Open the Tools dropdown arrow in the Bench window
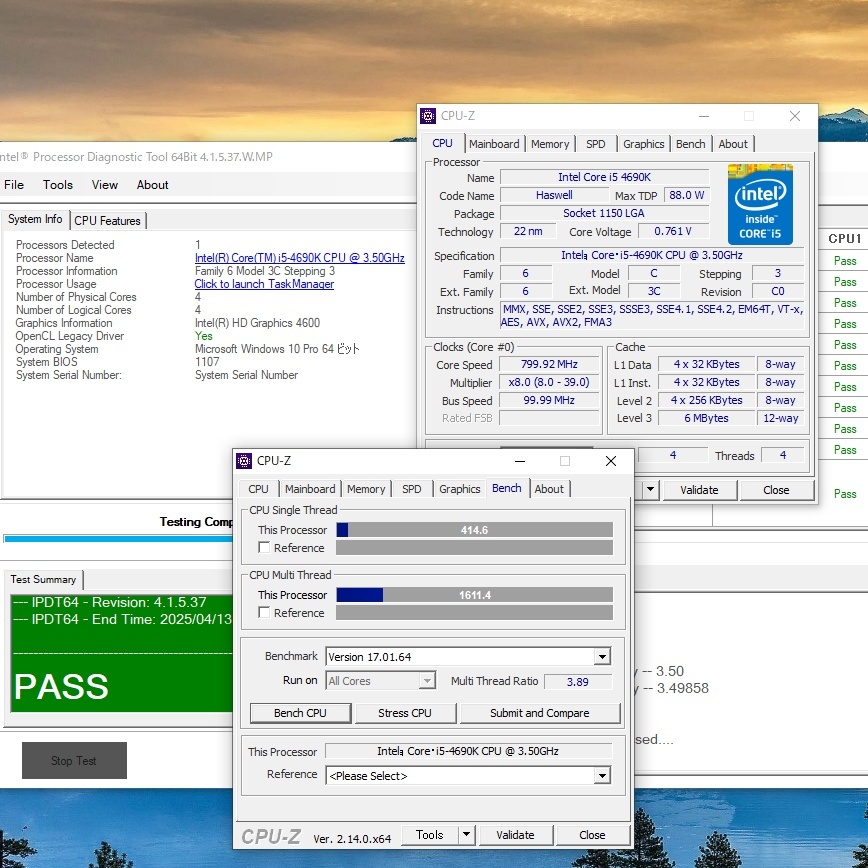The height and width of the screenshot is (868, 868). coord(466,835)
